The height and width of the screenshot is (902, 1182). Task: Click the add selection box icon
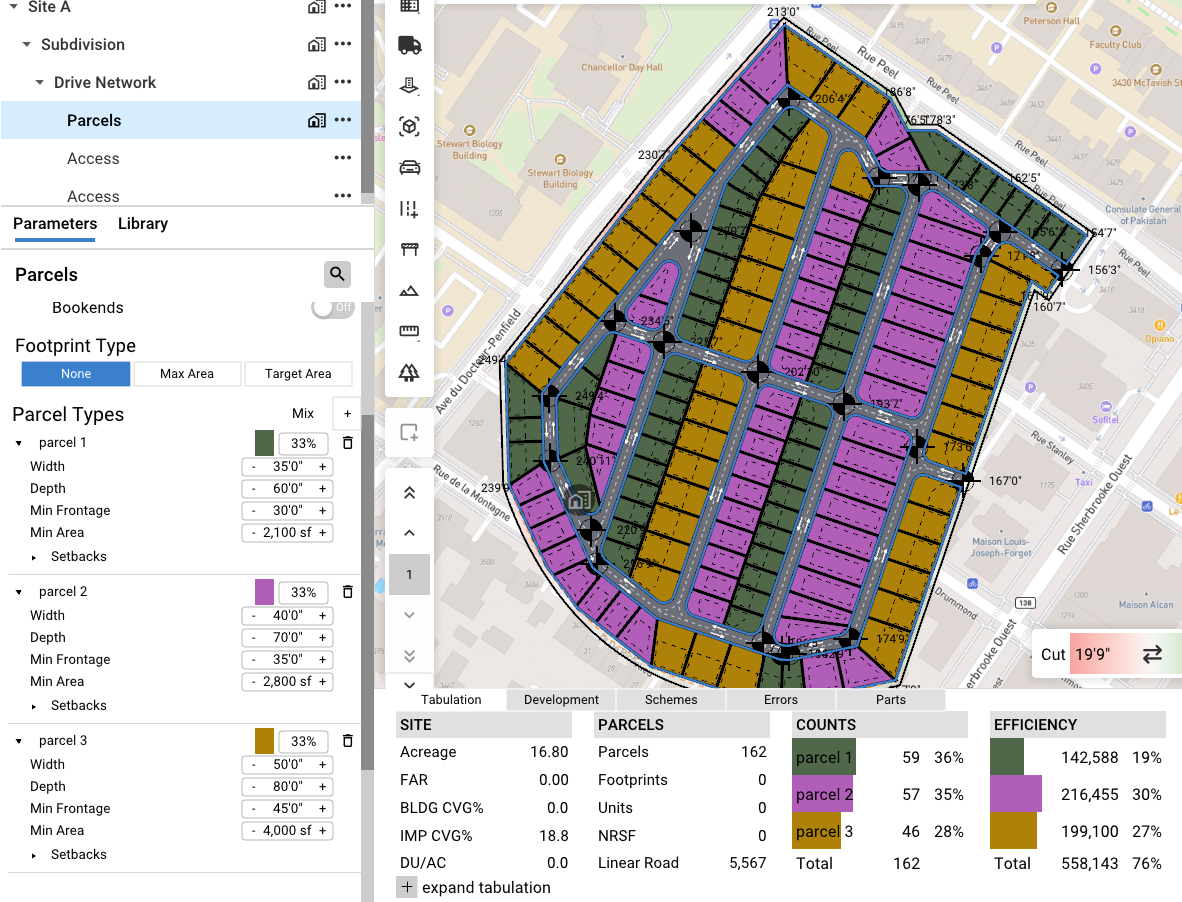[409, 433]
